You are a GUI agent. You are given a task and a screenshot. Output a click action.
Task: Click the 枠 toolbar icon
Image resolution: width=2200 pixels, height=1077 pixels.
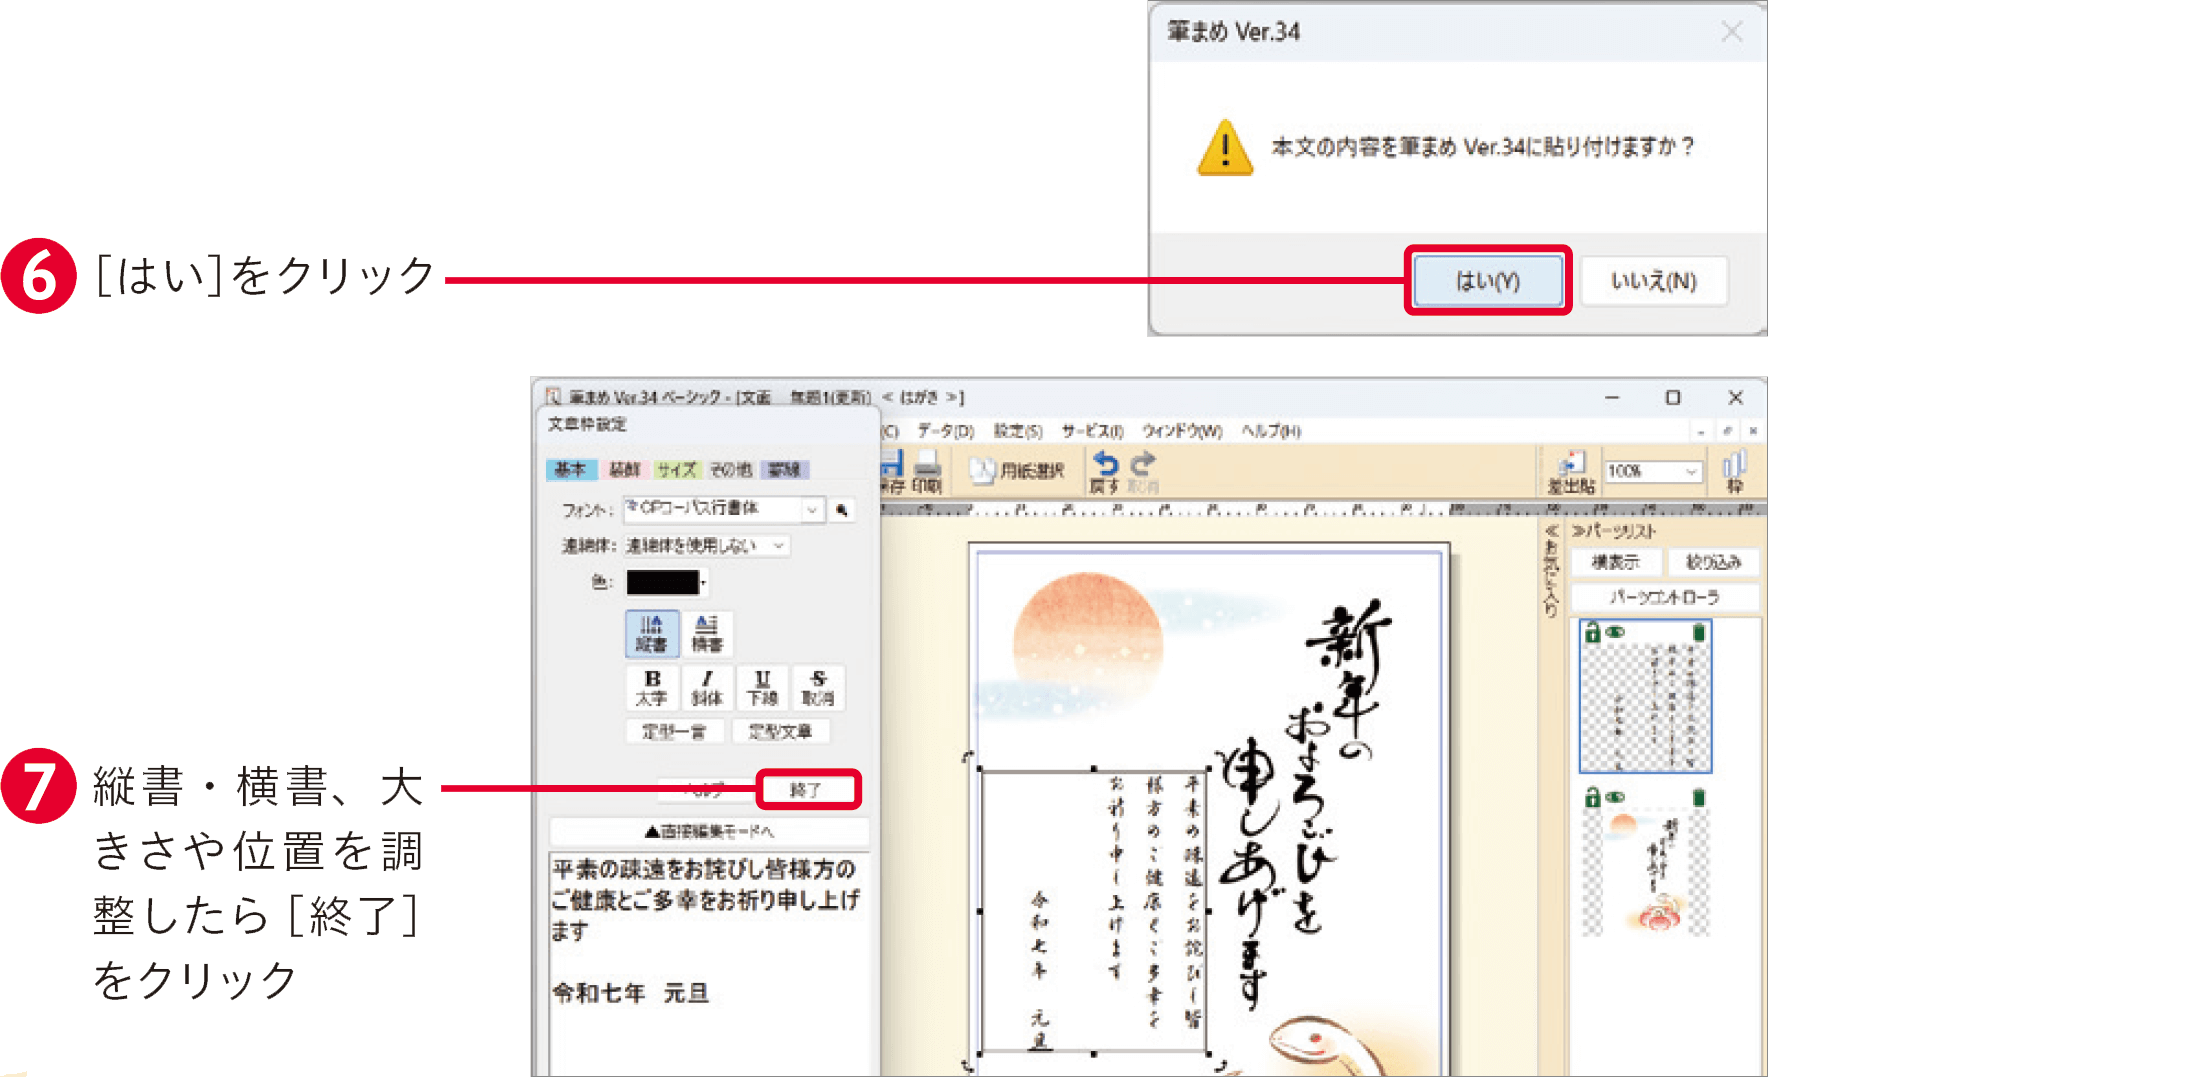click(1734, 472)
